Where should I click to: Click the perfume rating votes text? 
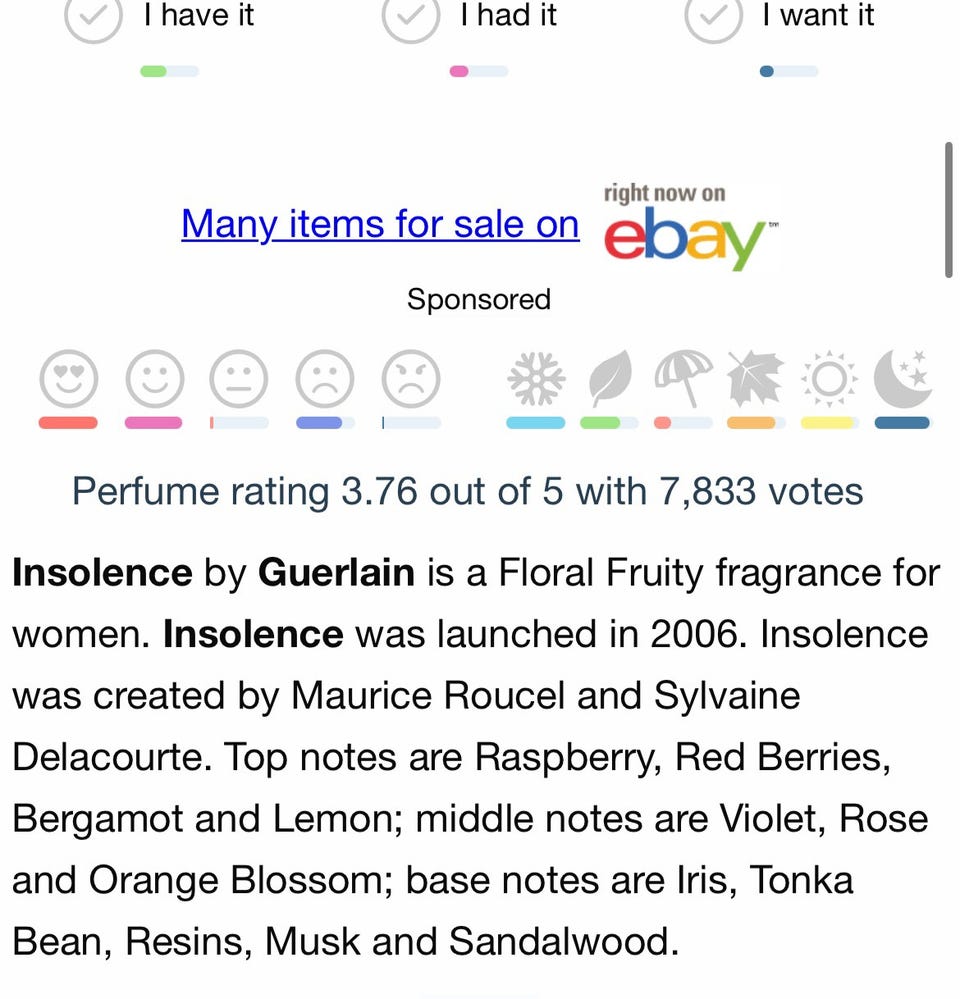(467, 492)
